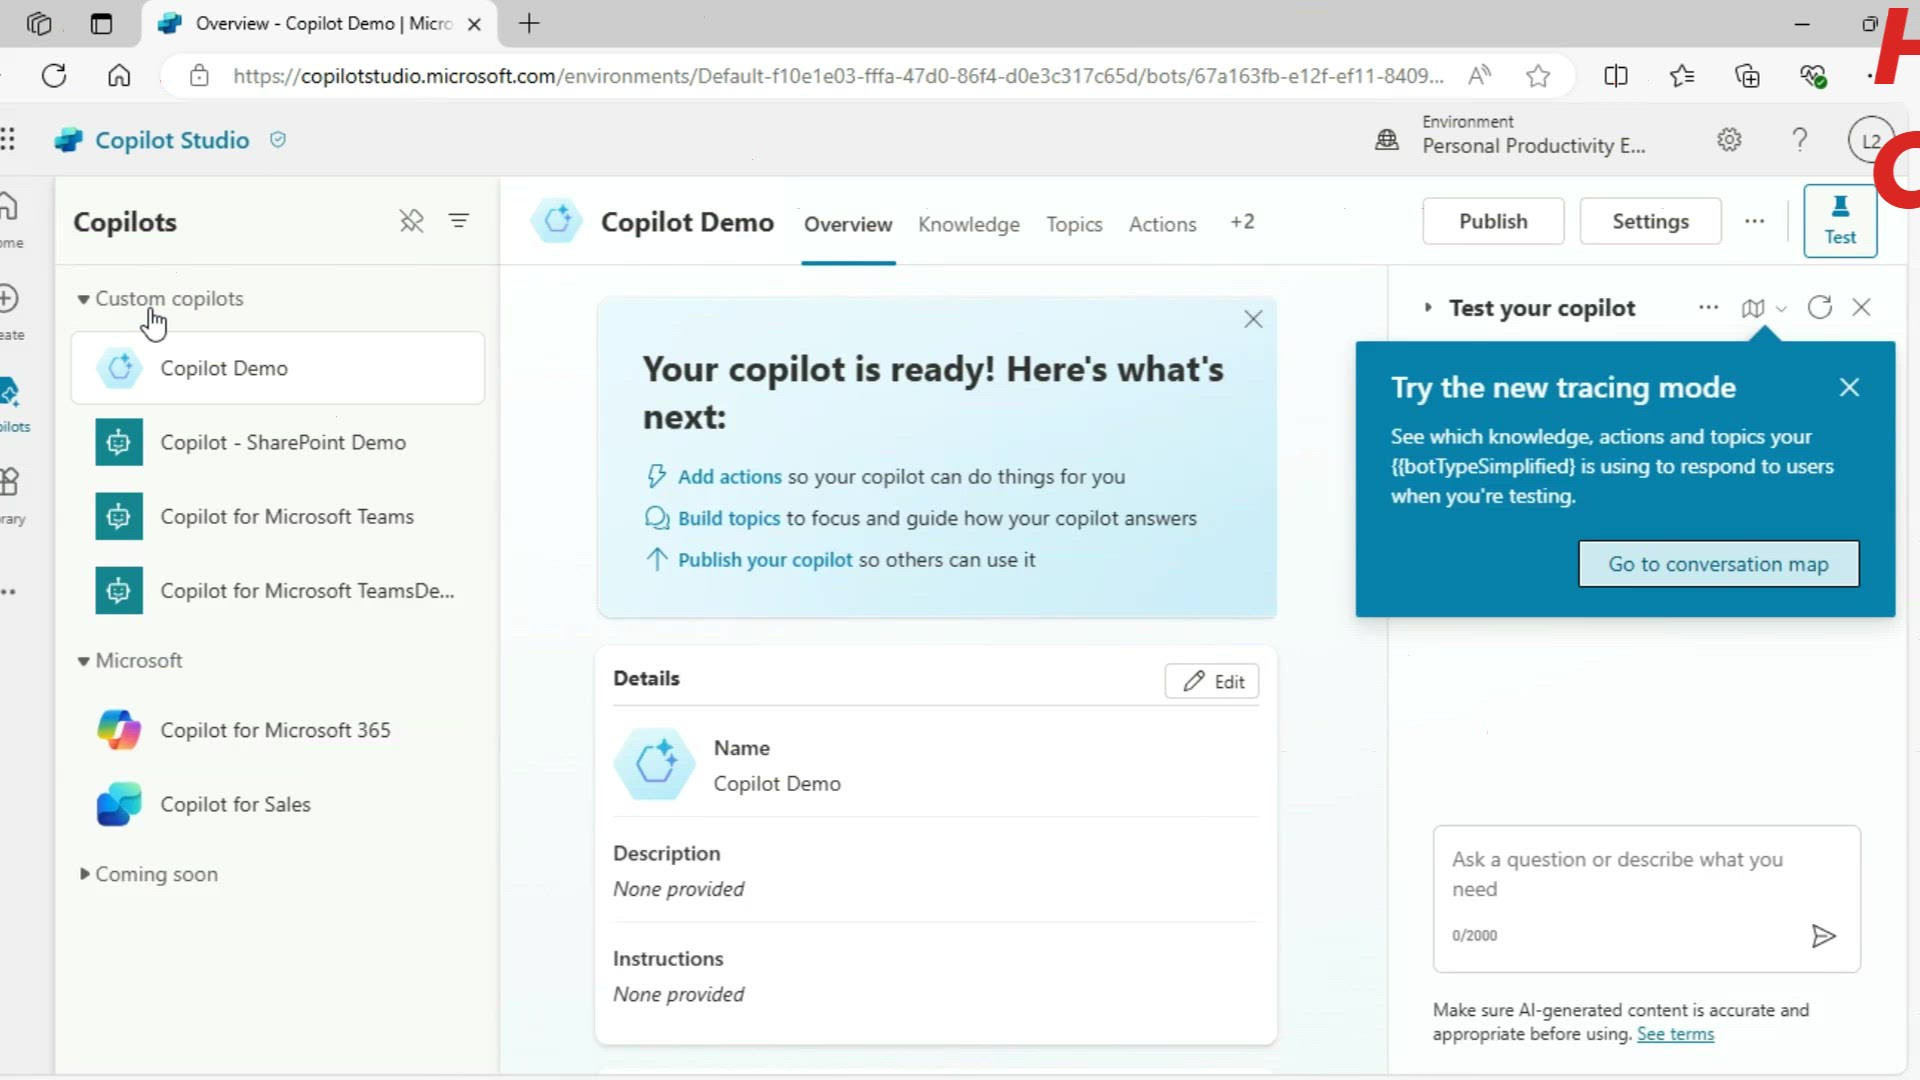
Task: Open Edge workspaces icon
Action: pos(39,23)
